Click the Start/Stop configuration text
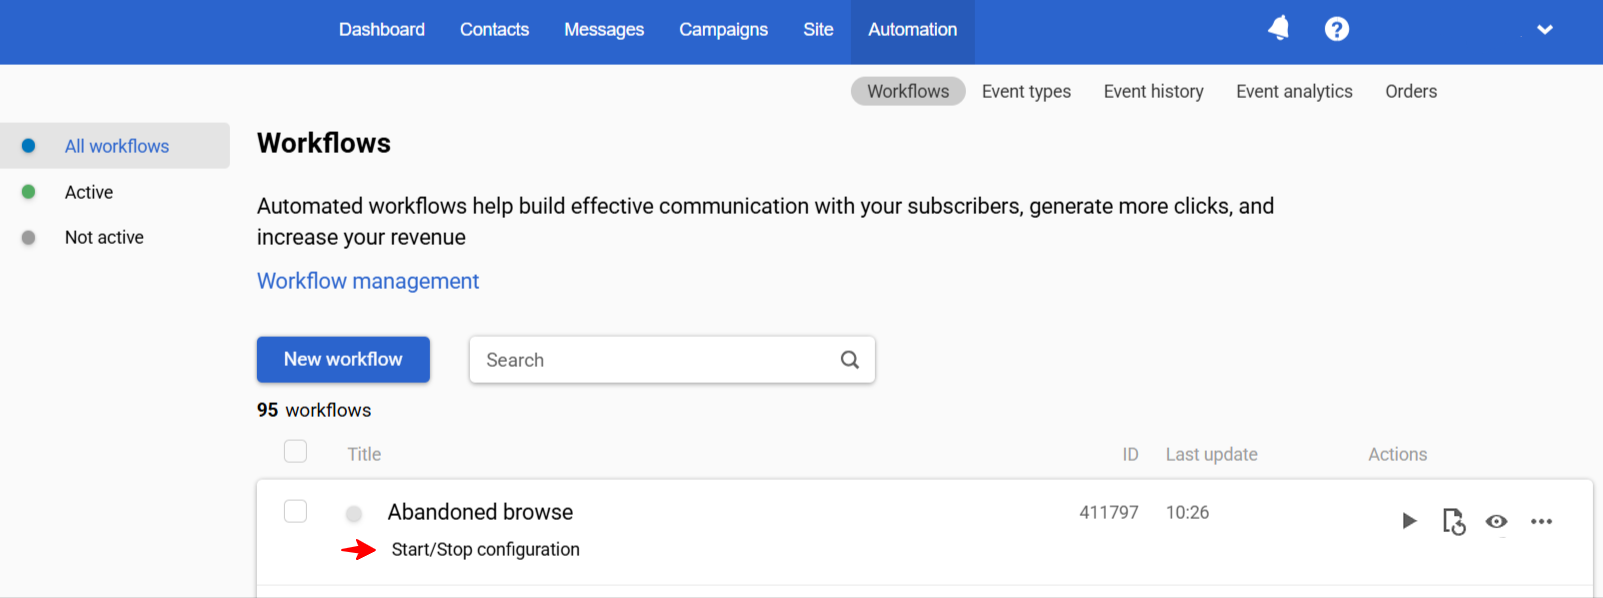The width and height of the screenshot is (1603, 598). pyautogui.click(x=485, y=549)
